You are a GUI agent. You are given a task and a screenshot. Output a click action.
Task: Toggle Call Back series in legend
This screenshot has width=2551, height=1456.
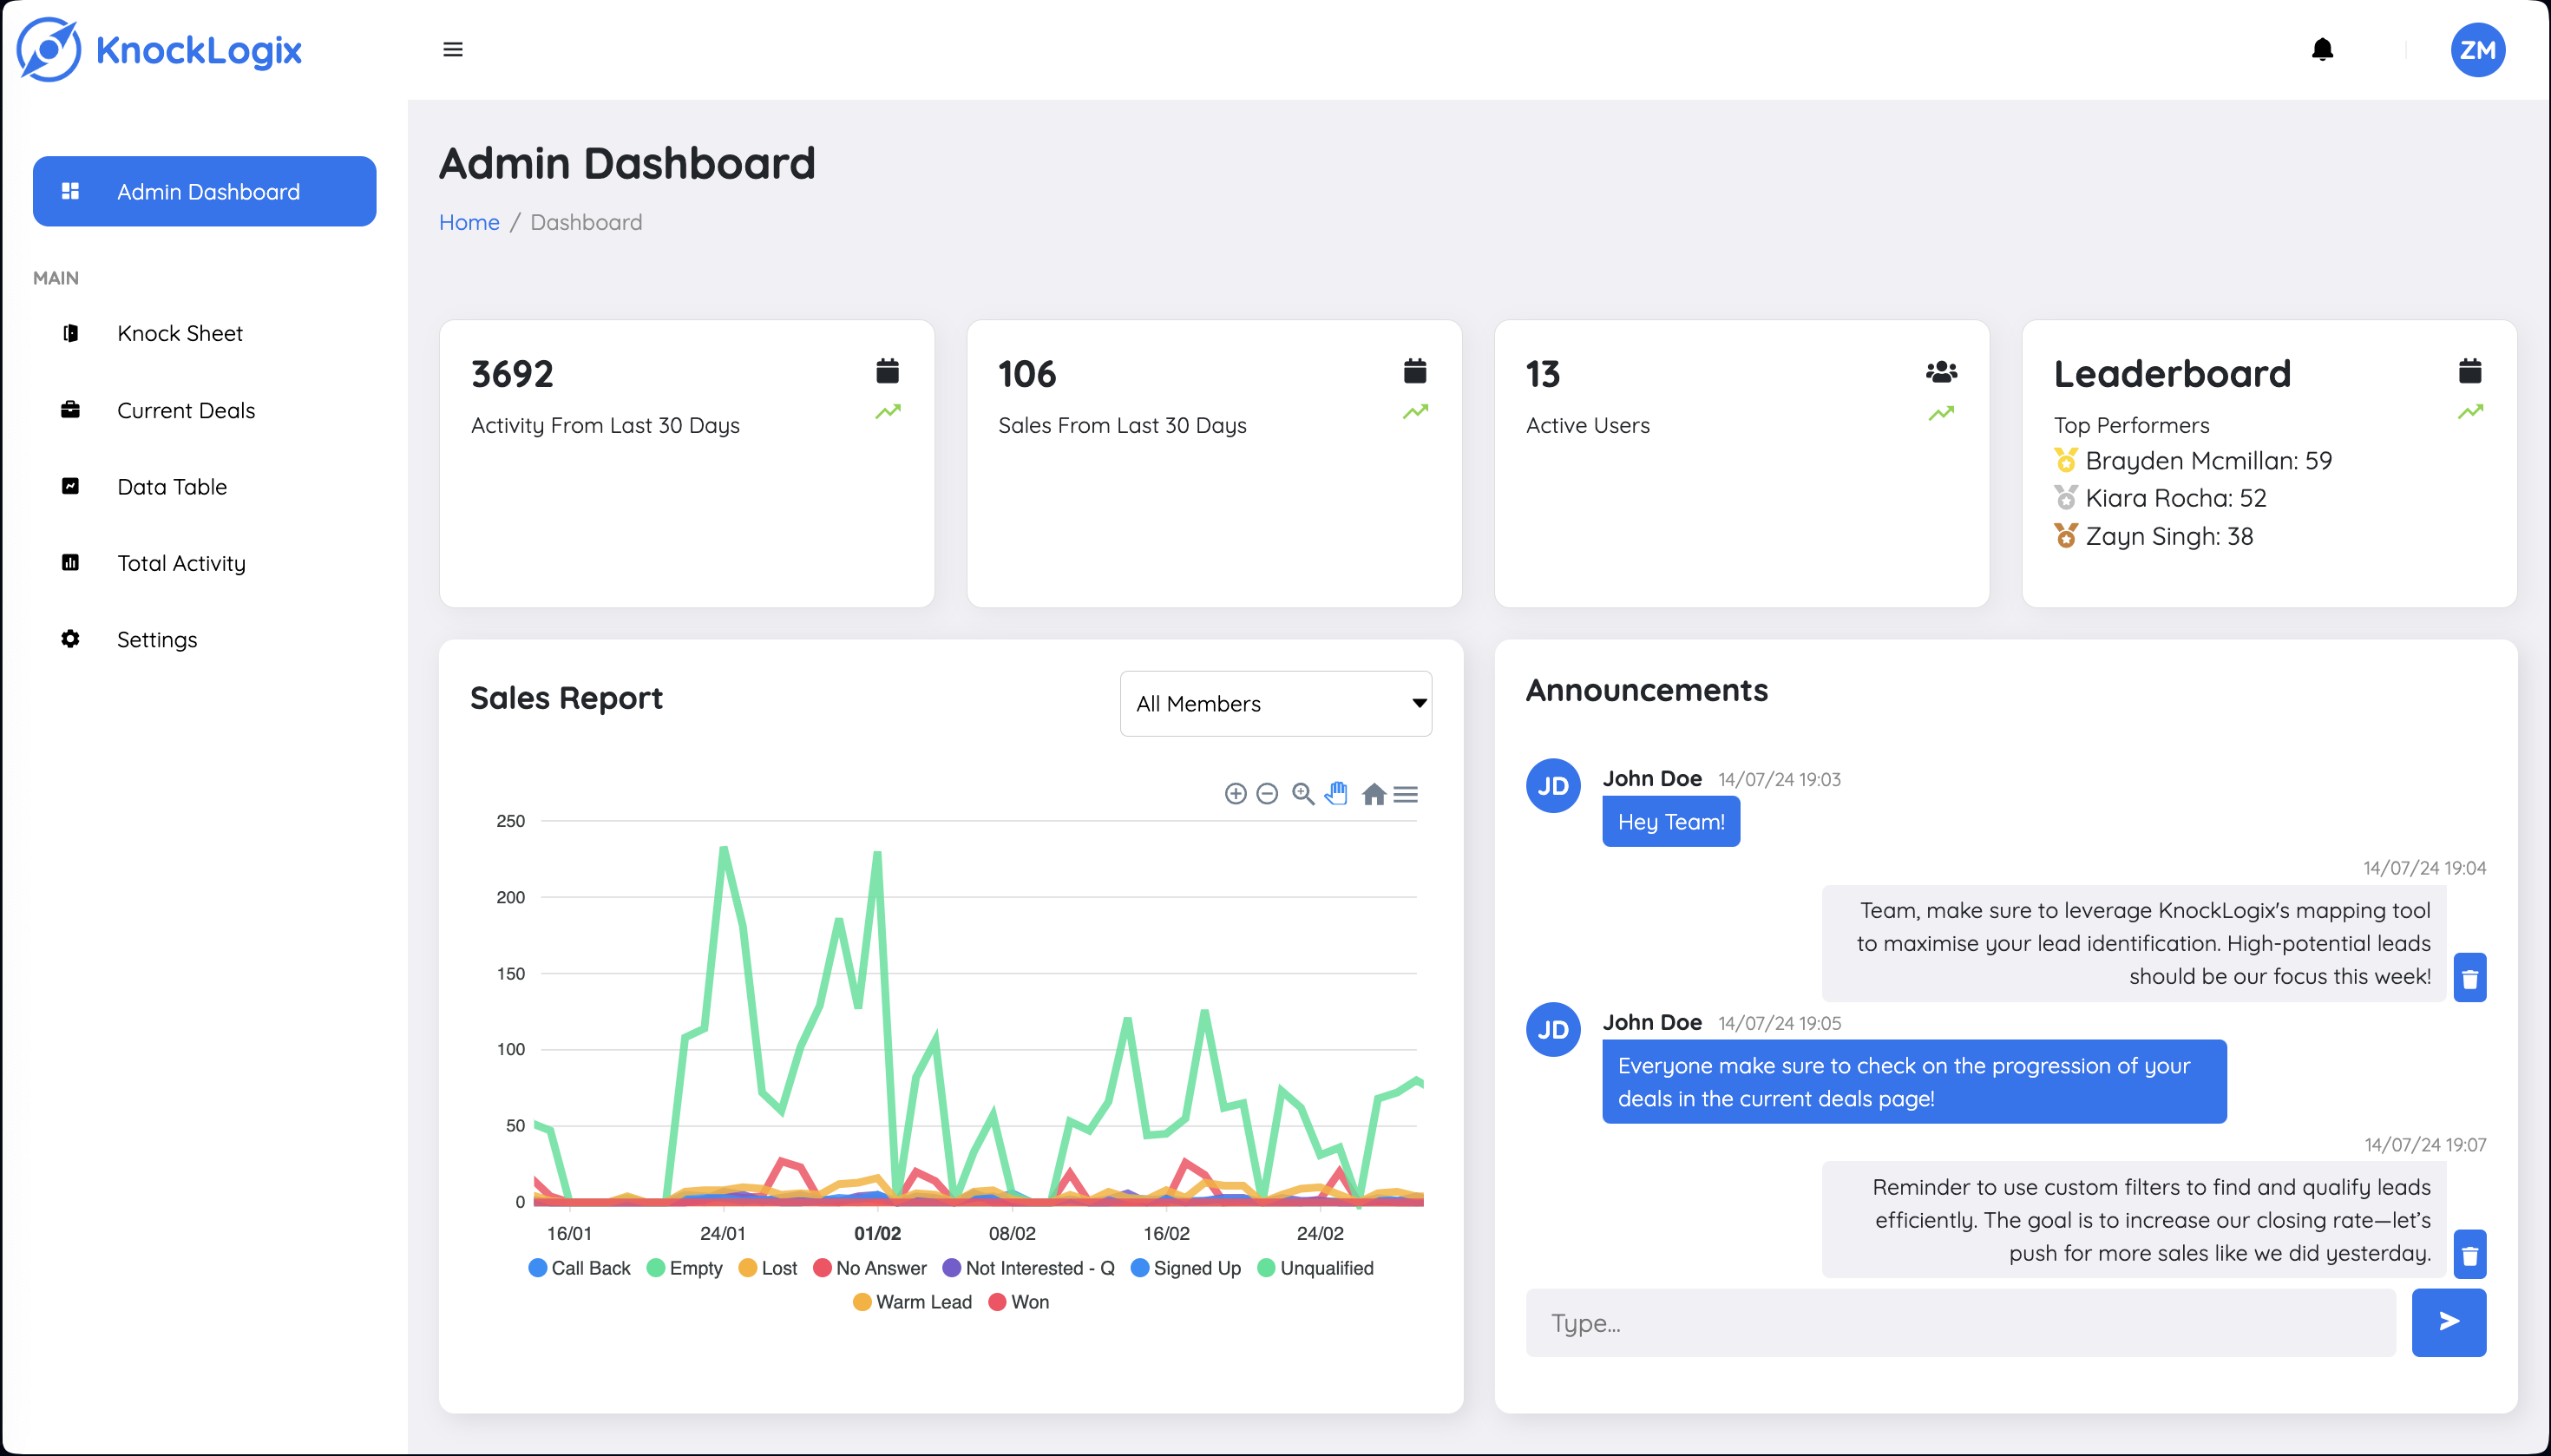(x=579, y=1268)
